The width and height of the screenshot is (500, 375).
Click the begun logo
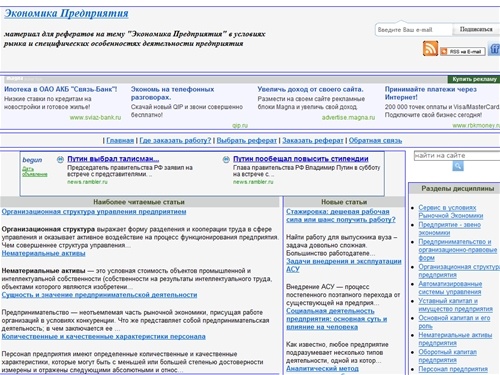(x=32, y=160)
